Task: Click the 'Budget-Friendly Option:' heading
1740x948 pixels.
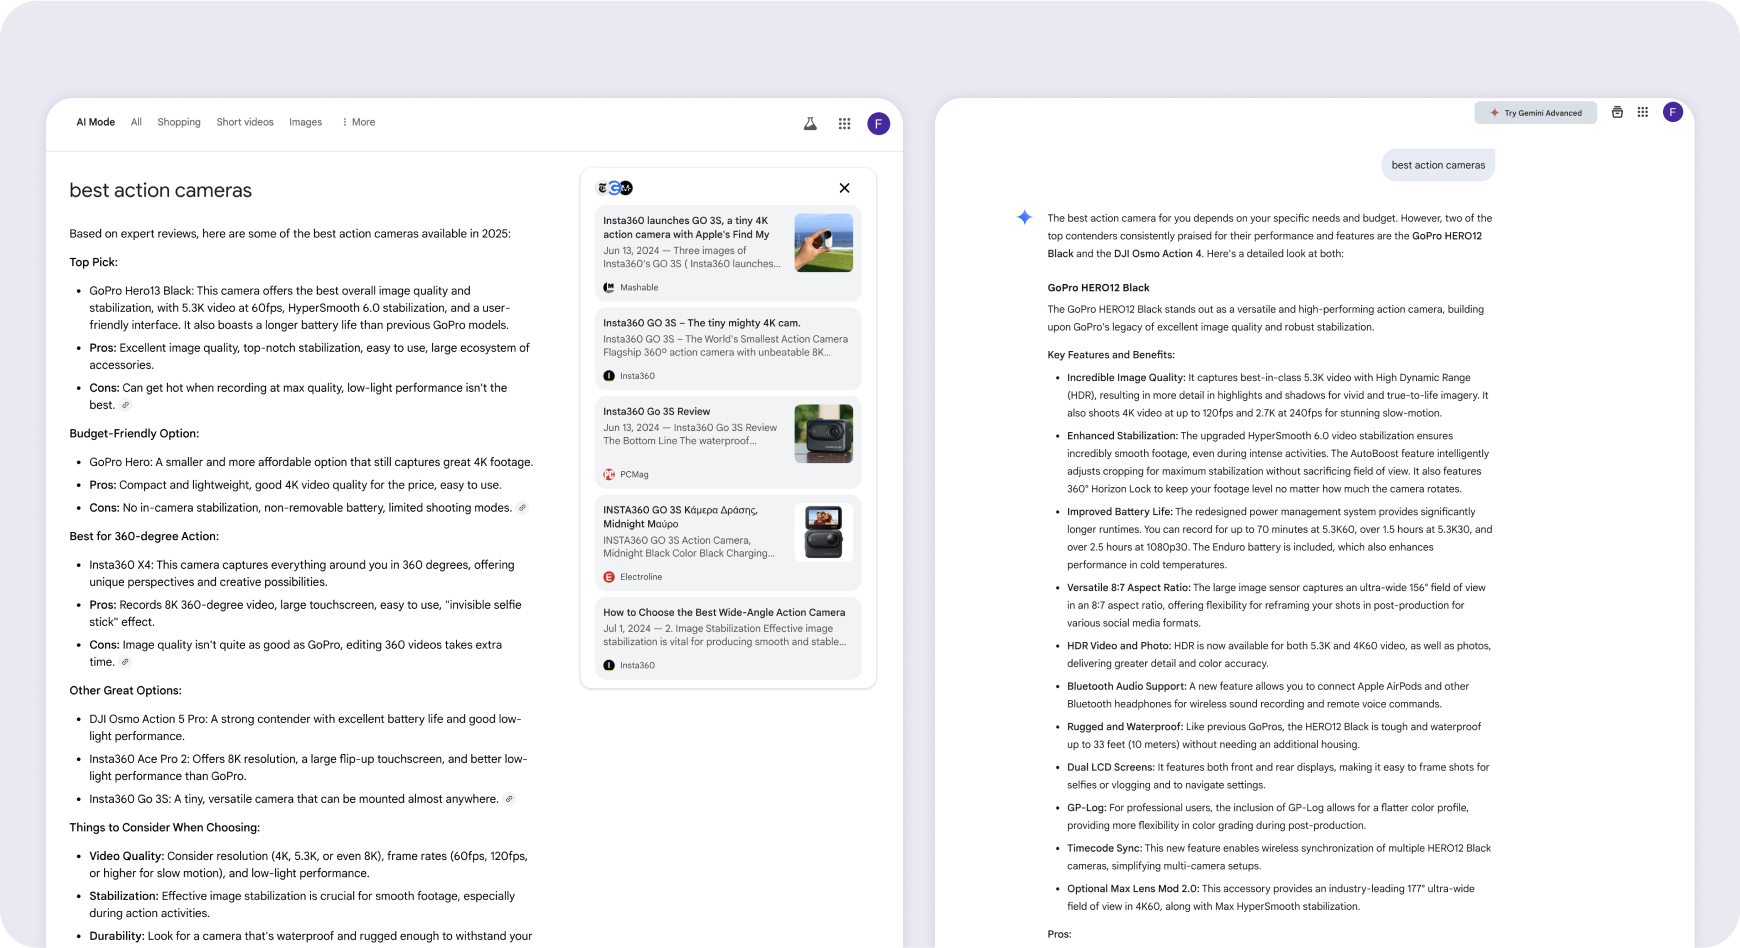Action: tap(134, 433)
